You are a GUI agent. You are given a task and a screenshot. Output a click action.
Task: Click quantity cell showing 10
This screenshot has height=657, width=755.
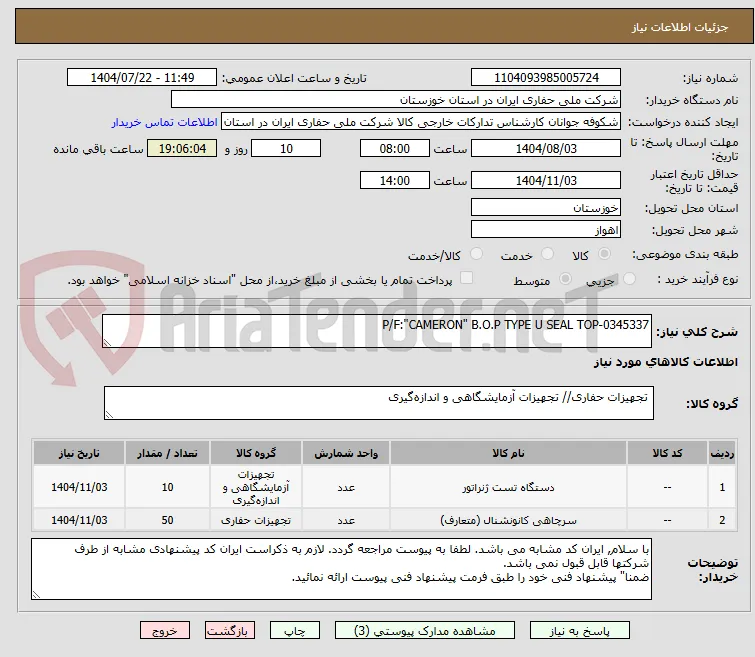coord(167,487)
